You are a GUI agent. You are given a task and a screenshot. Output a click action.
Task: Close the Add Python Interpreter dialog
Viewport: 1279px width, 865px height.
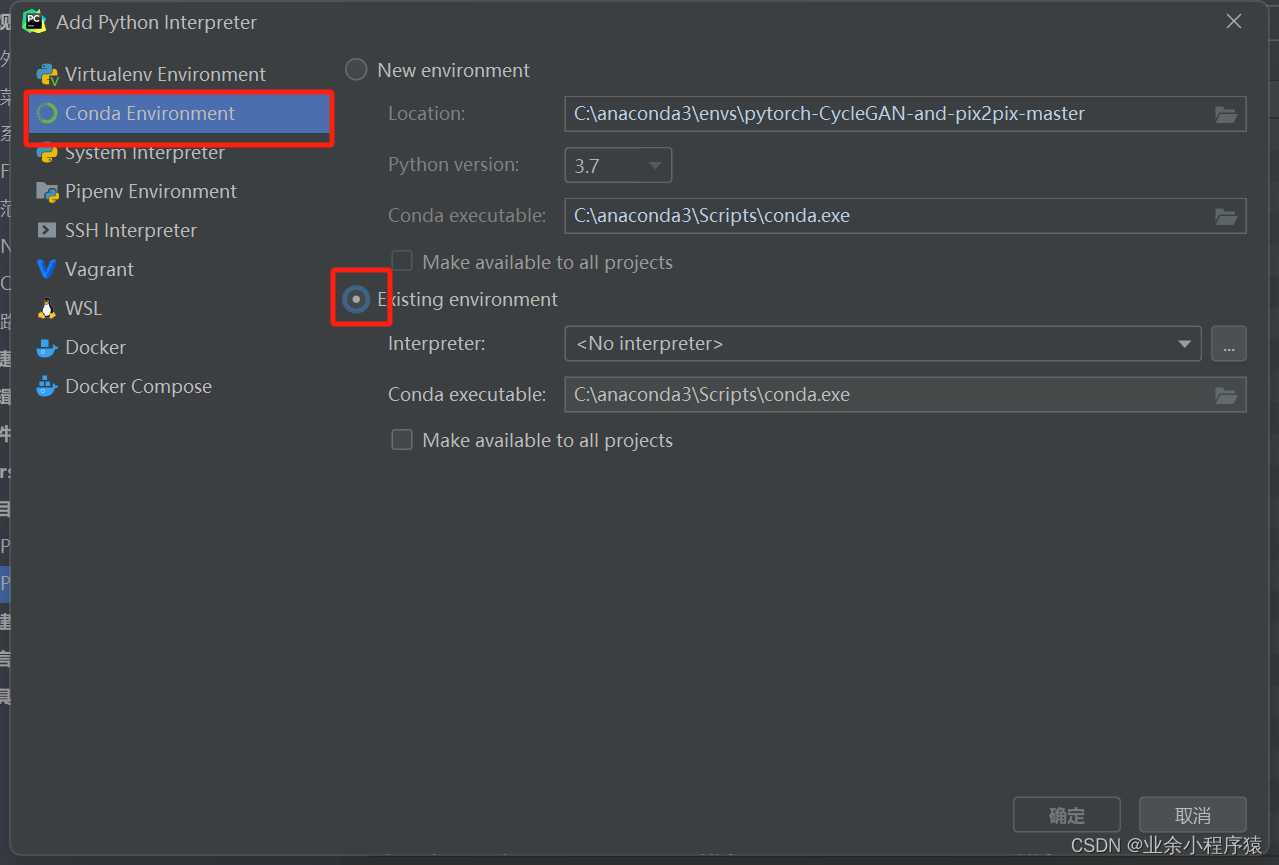click(1234, 21)
